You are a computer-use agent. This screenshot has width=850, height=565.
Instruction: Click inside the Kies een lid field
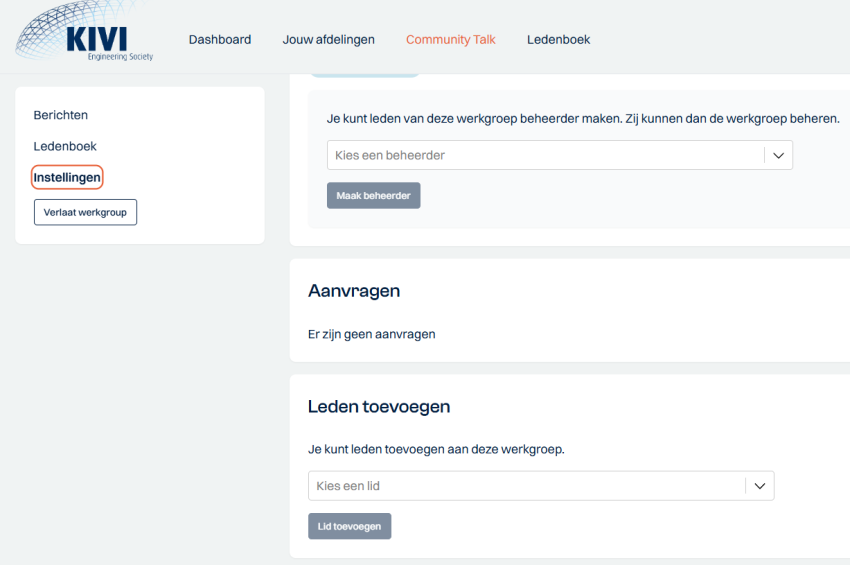pos(526,486)
